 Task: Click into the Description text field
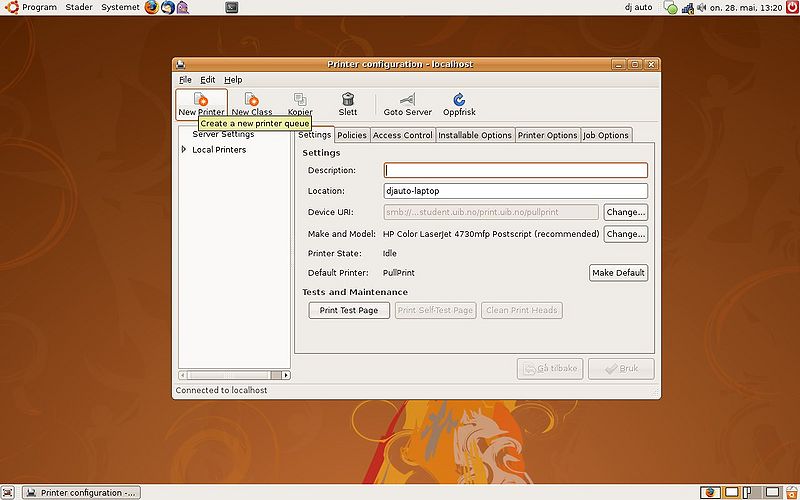(515, 170)
